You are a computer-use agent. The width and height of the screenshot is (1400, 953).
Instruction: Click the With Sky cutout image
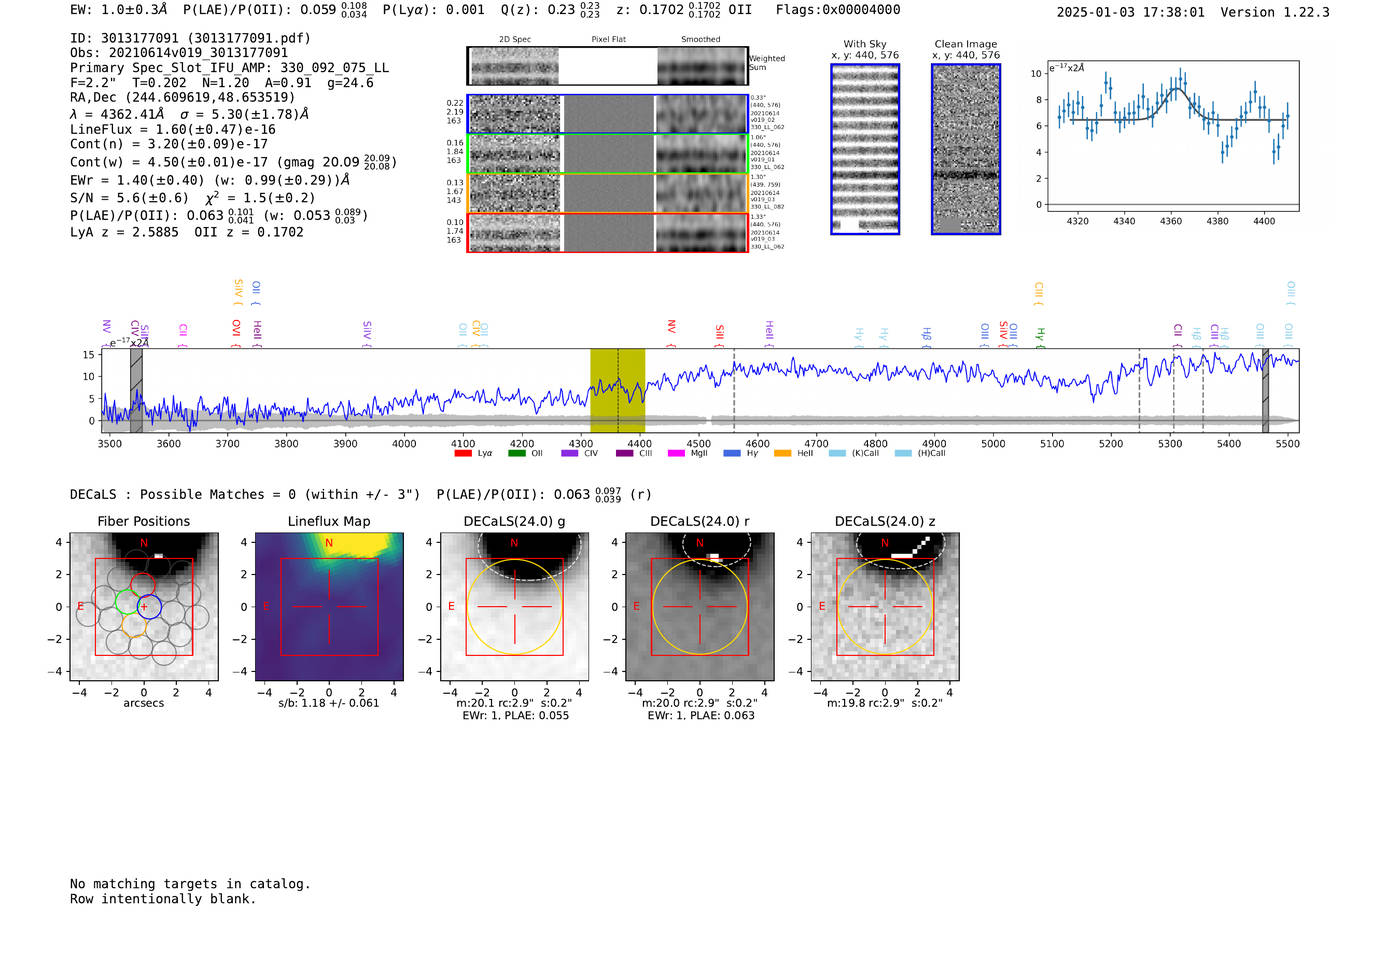(x=865, y=149)
